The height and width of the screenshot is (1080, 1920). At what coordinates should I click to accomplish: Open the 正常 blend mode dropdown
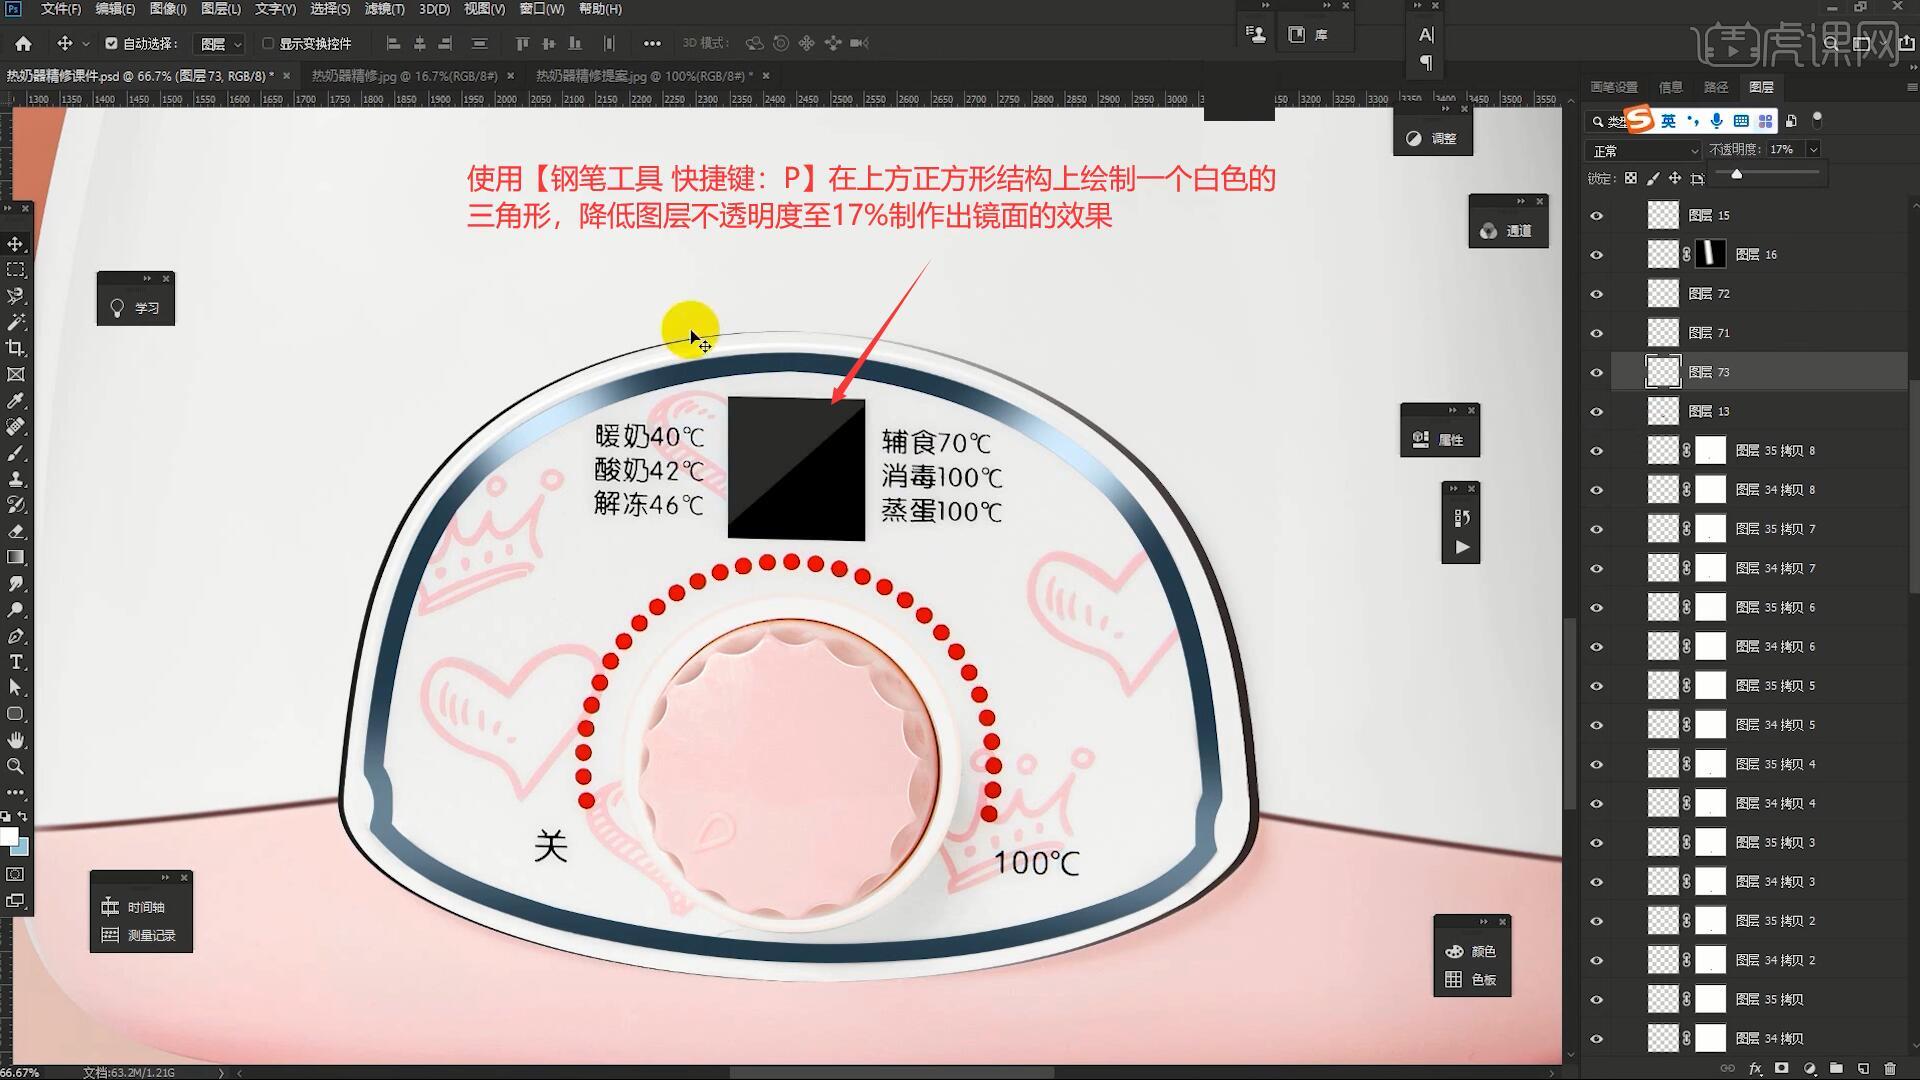(x=1644, y=150)
